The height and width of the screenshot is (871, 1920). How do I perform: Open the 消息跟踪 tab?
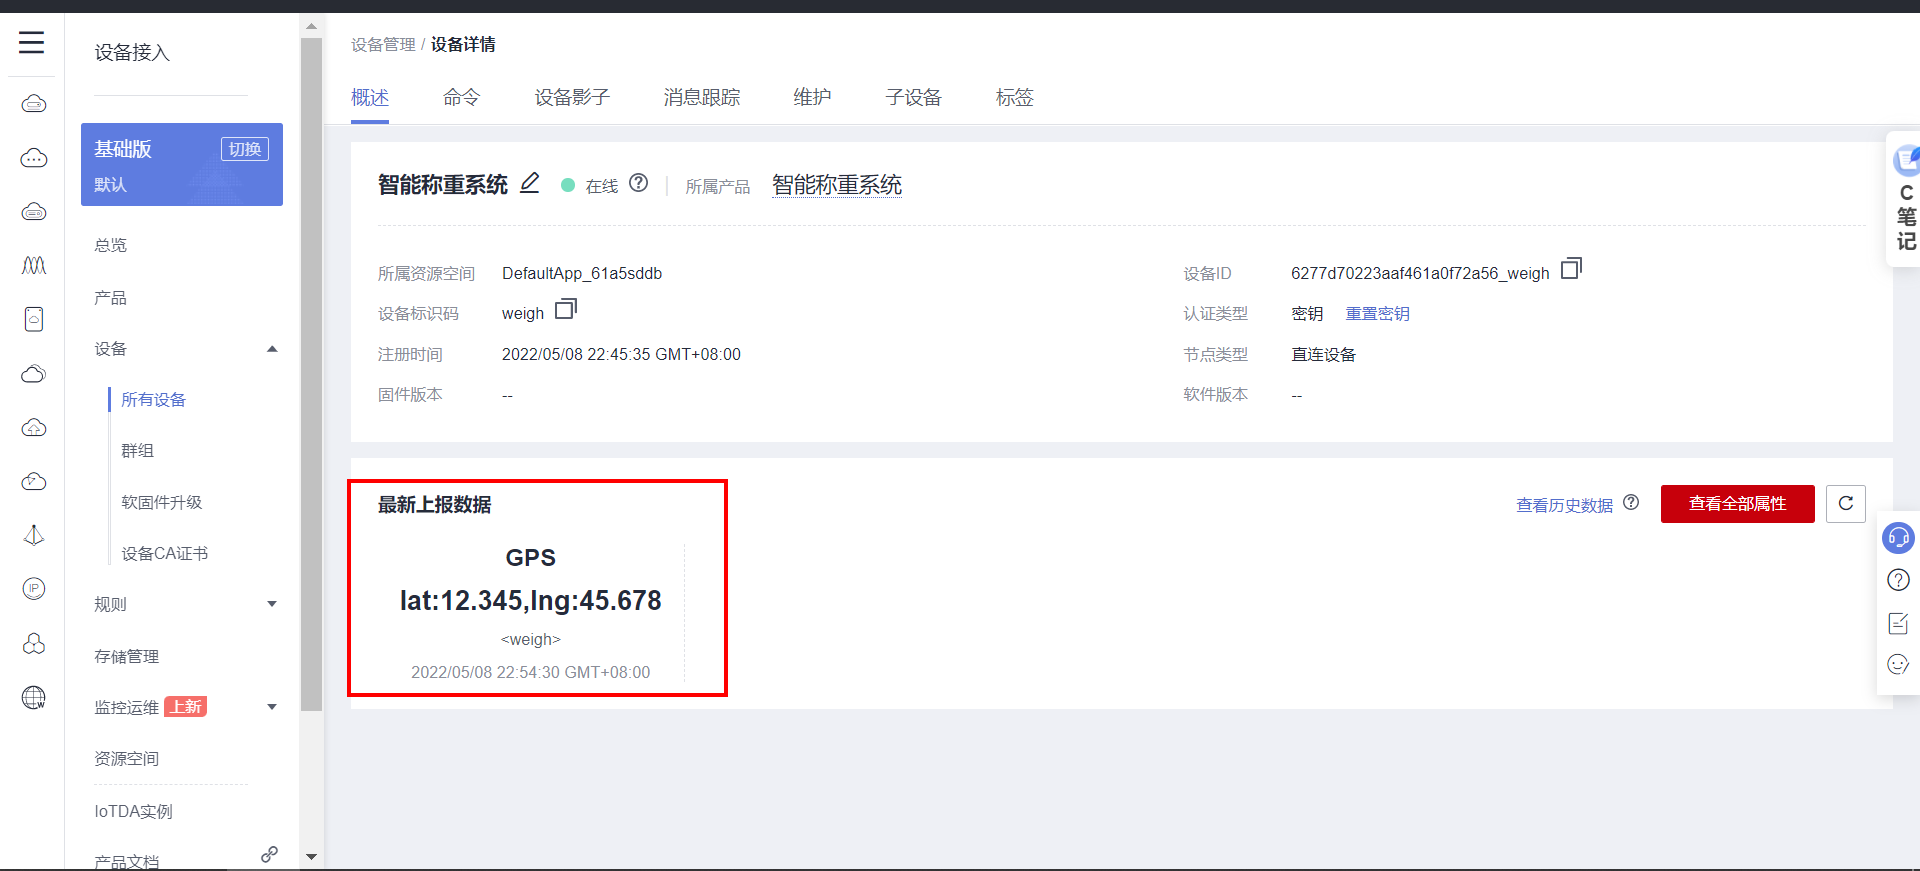point(702,97)
